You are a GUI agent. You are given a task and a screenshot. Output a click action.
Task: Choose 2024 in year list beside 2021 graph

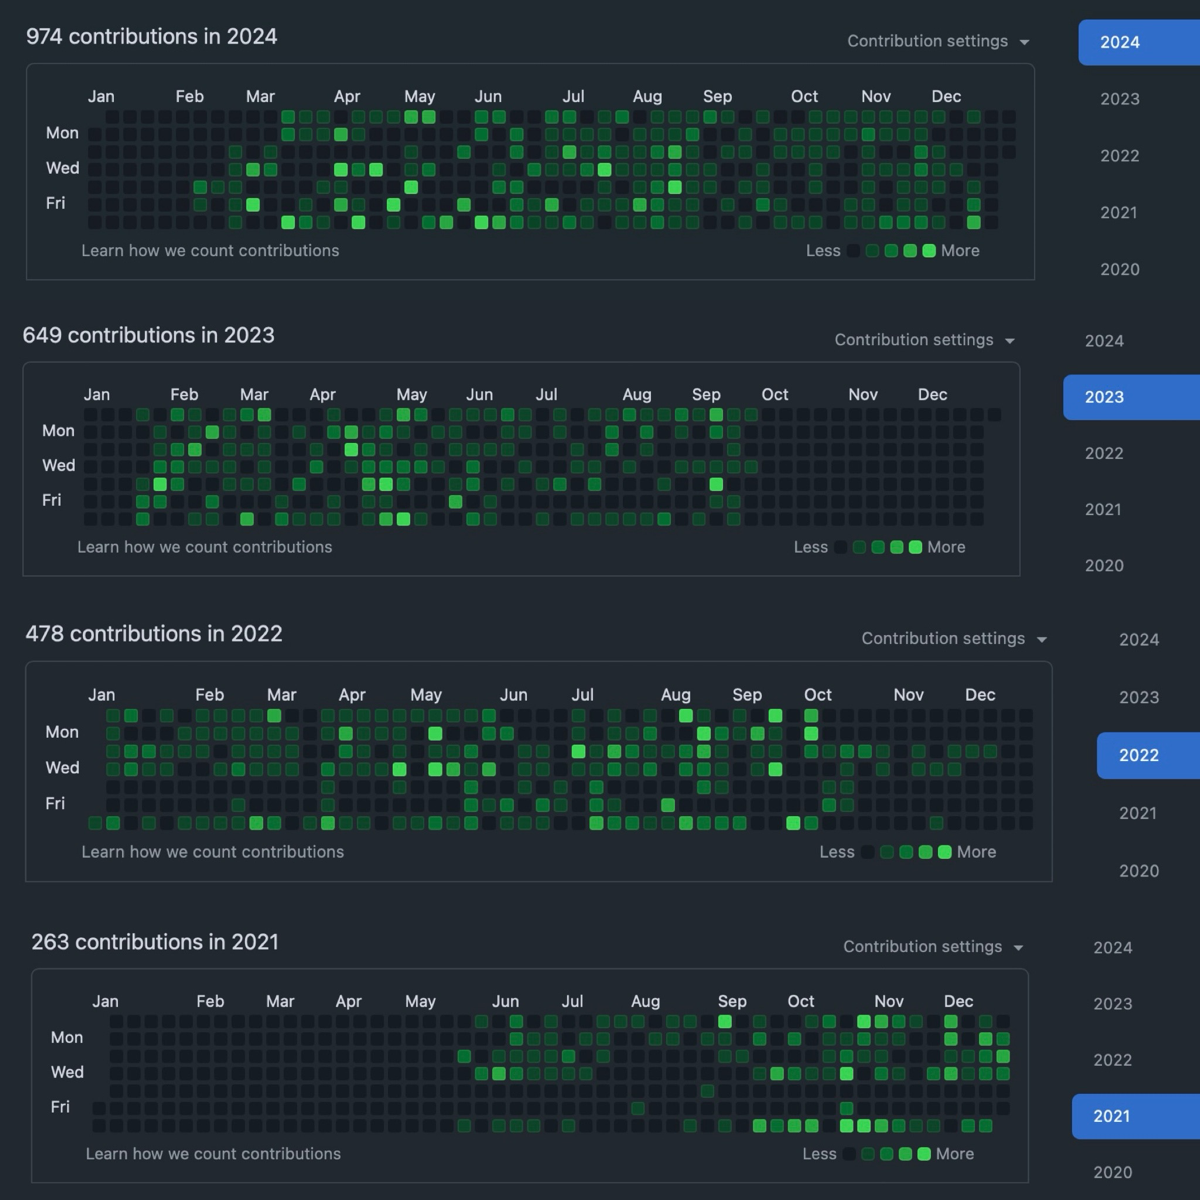(x=1113, y=947)
